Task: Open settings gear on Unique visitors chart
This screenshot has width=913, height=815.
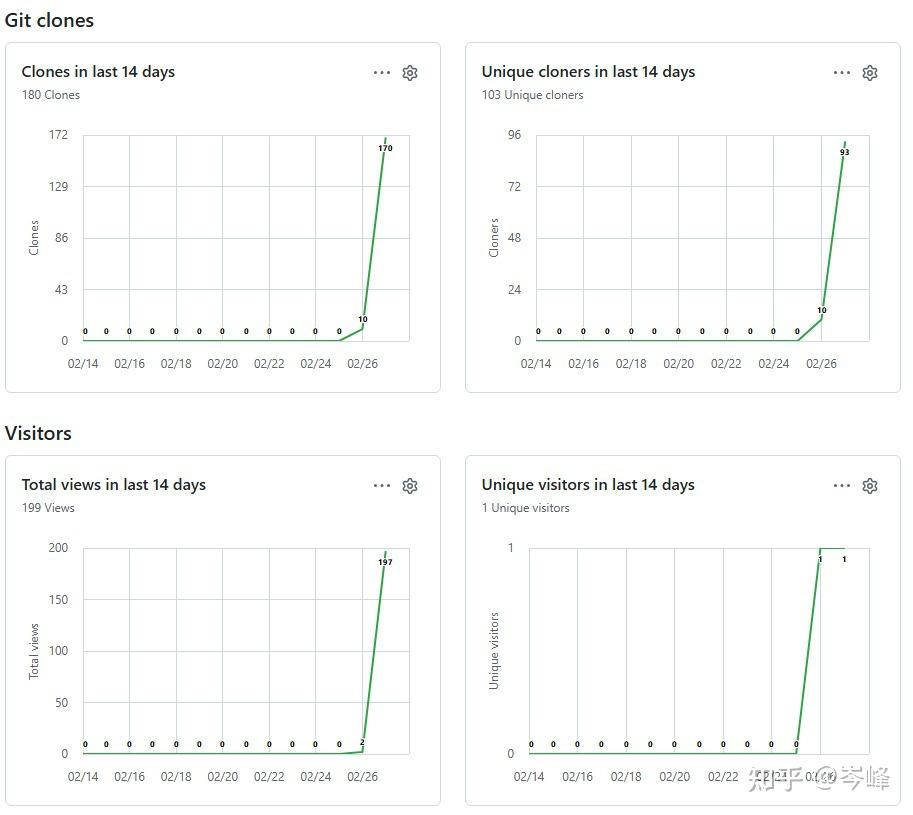Action: (x=870, y=486)
